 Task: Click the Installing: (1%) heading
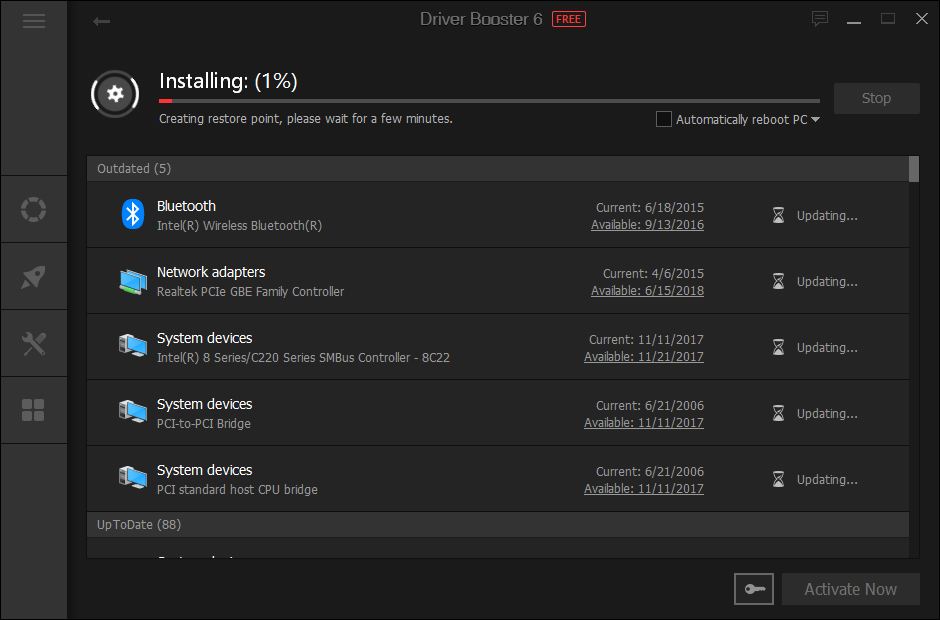click(x=228, y=81)
